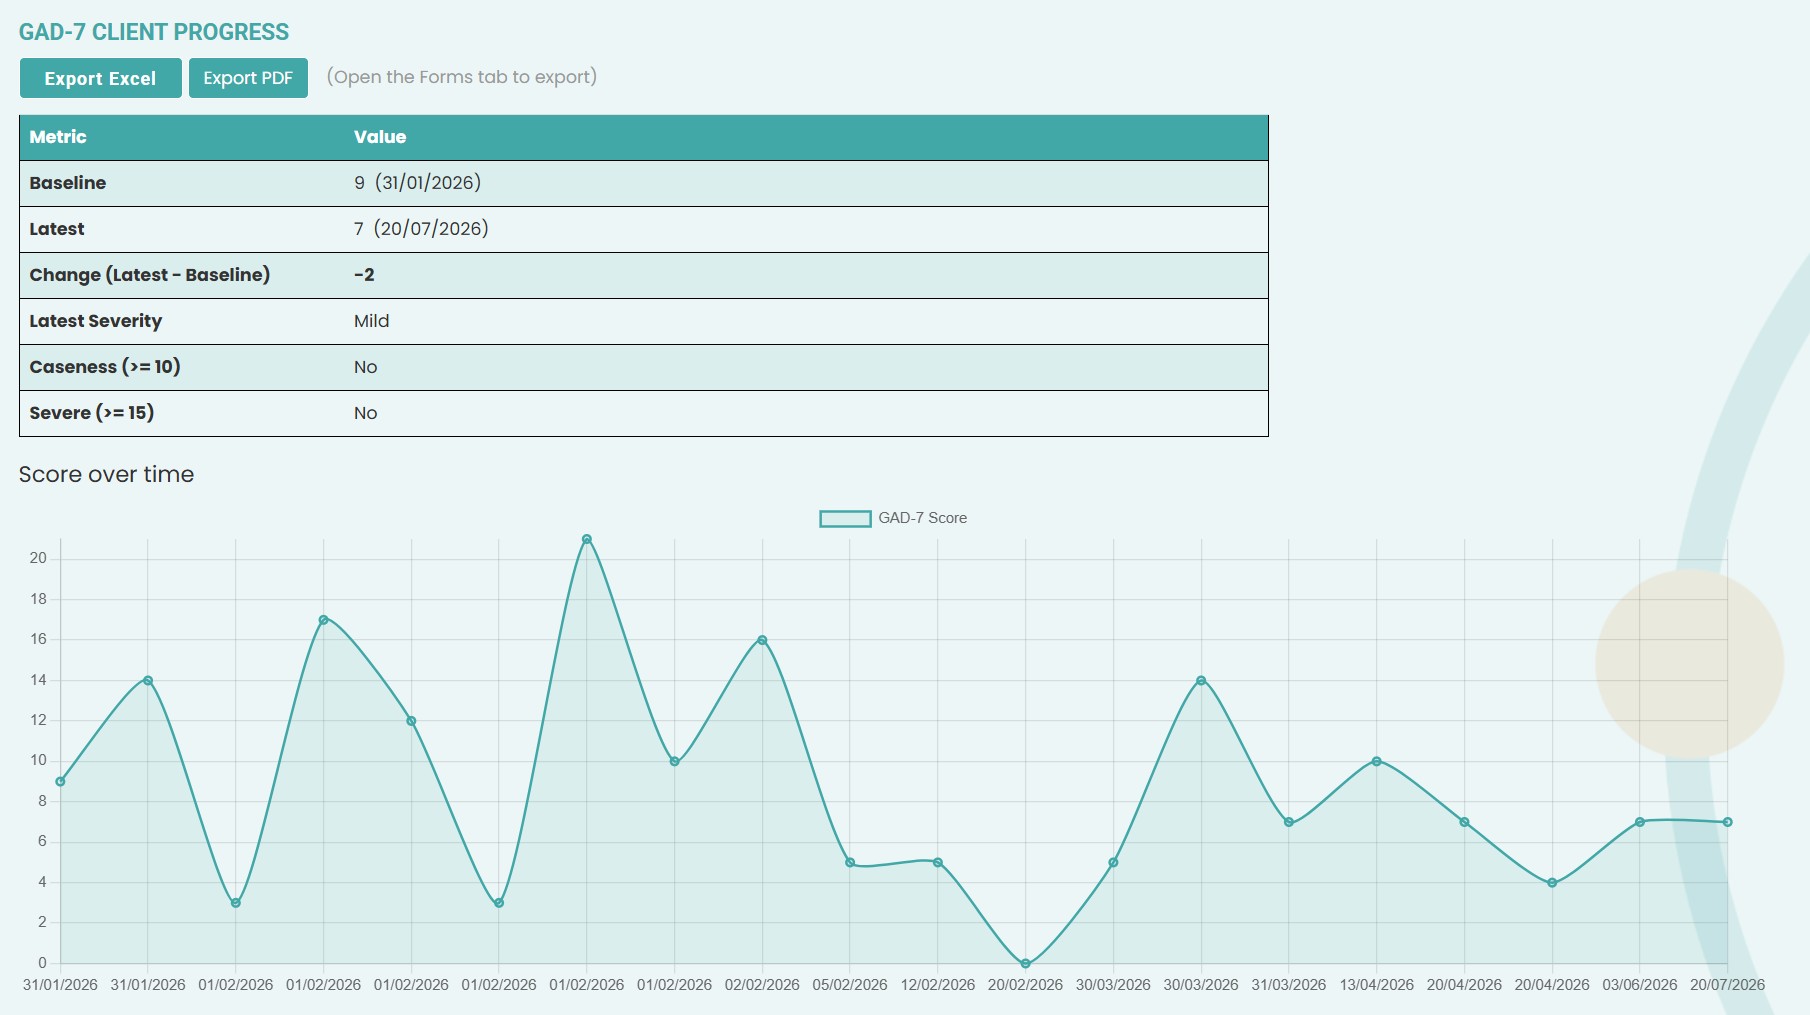Click the data point for 31/03/2026

[1289, 822]
